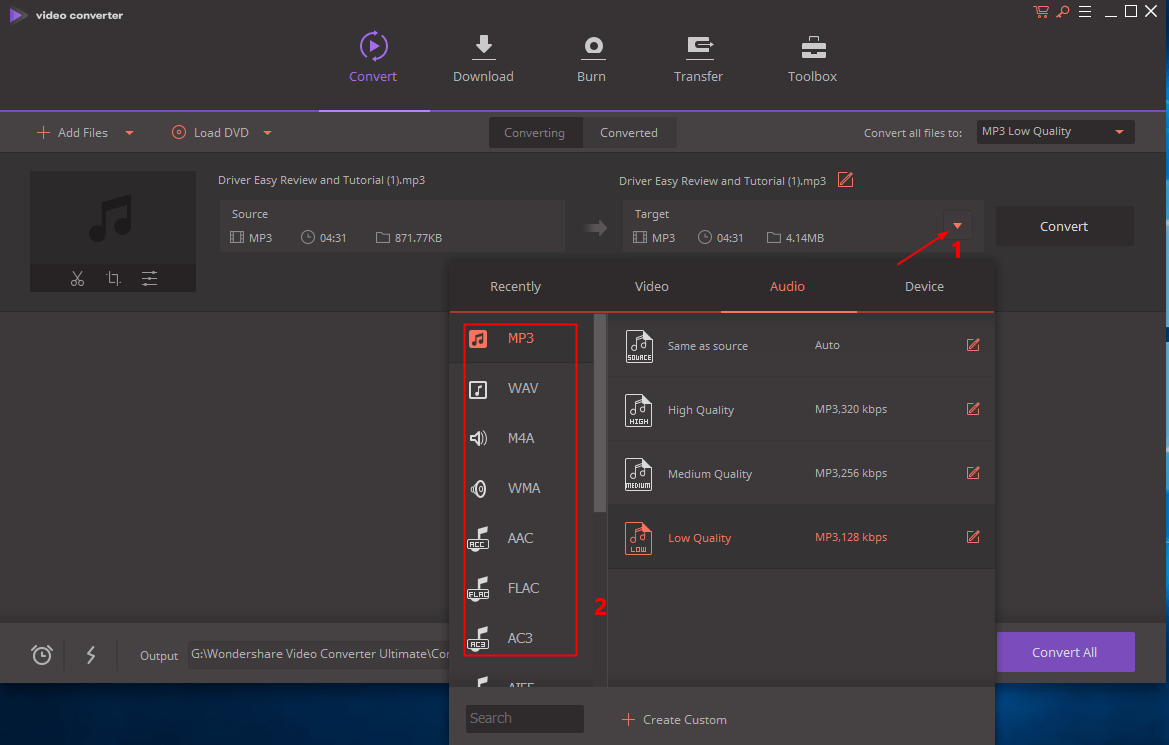The image size is (1169, 745).
Task: Switch to the Video tab
Action: (652, 286)
